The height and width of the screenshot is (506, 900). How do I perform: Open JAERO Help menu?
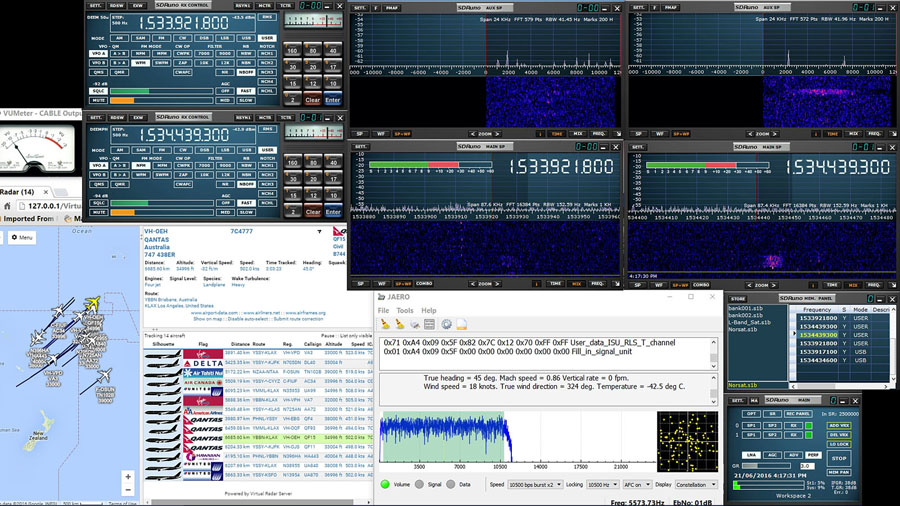(429, 310)
